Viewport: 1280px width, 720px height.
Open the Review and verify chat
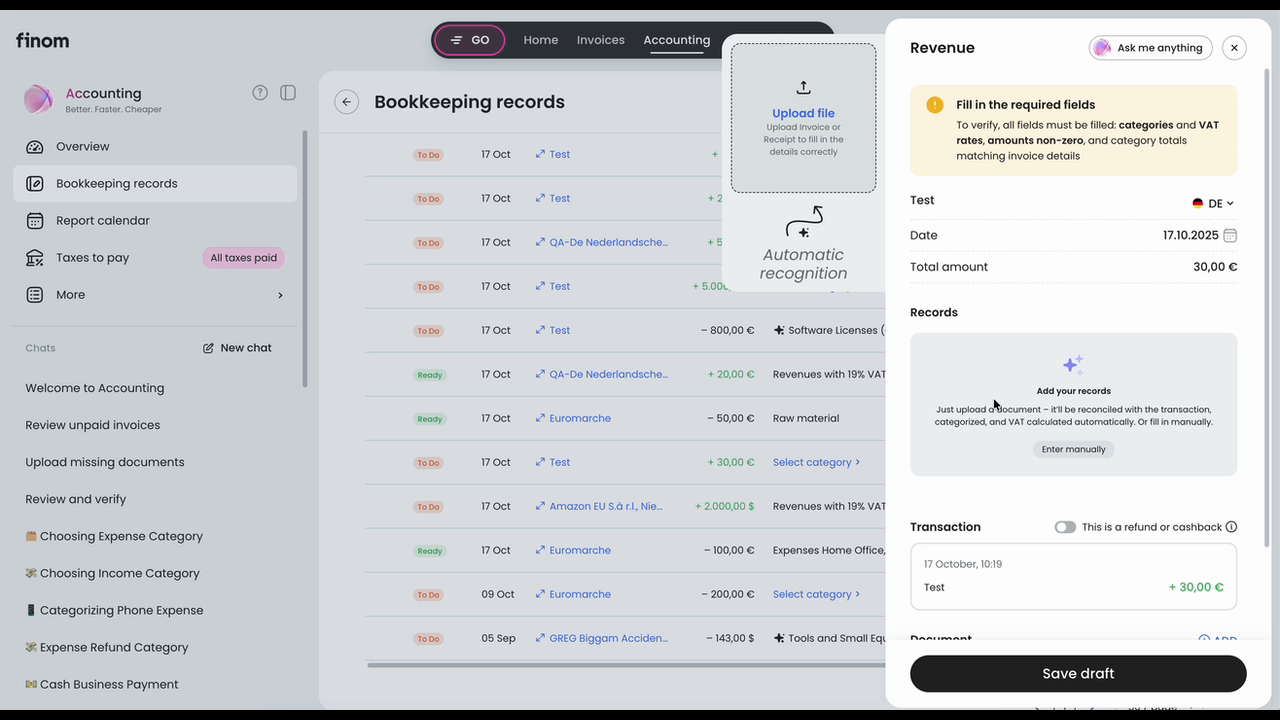[76, 499]
